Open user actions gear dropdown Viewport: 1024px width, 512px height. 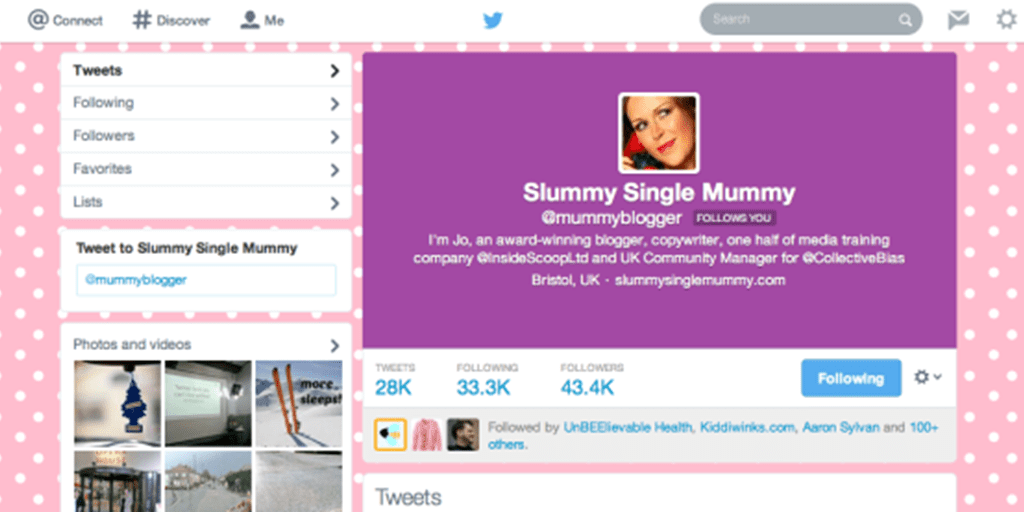927,377
